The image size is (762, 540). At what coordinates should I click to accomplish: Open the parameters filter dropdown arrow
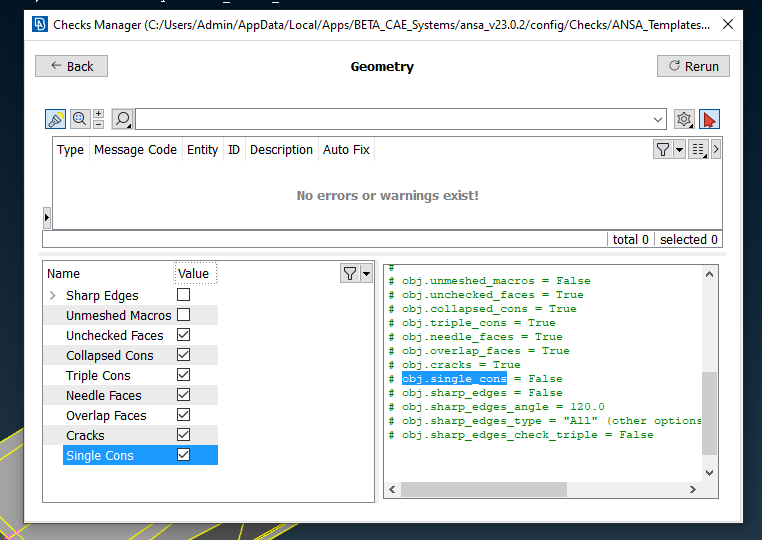366,274
